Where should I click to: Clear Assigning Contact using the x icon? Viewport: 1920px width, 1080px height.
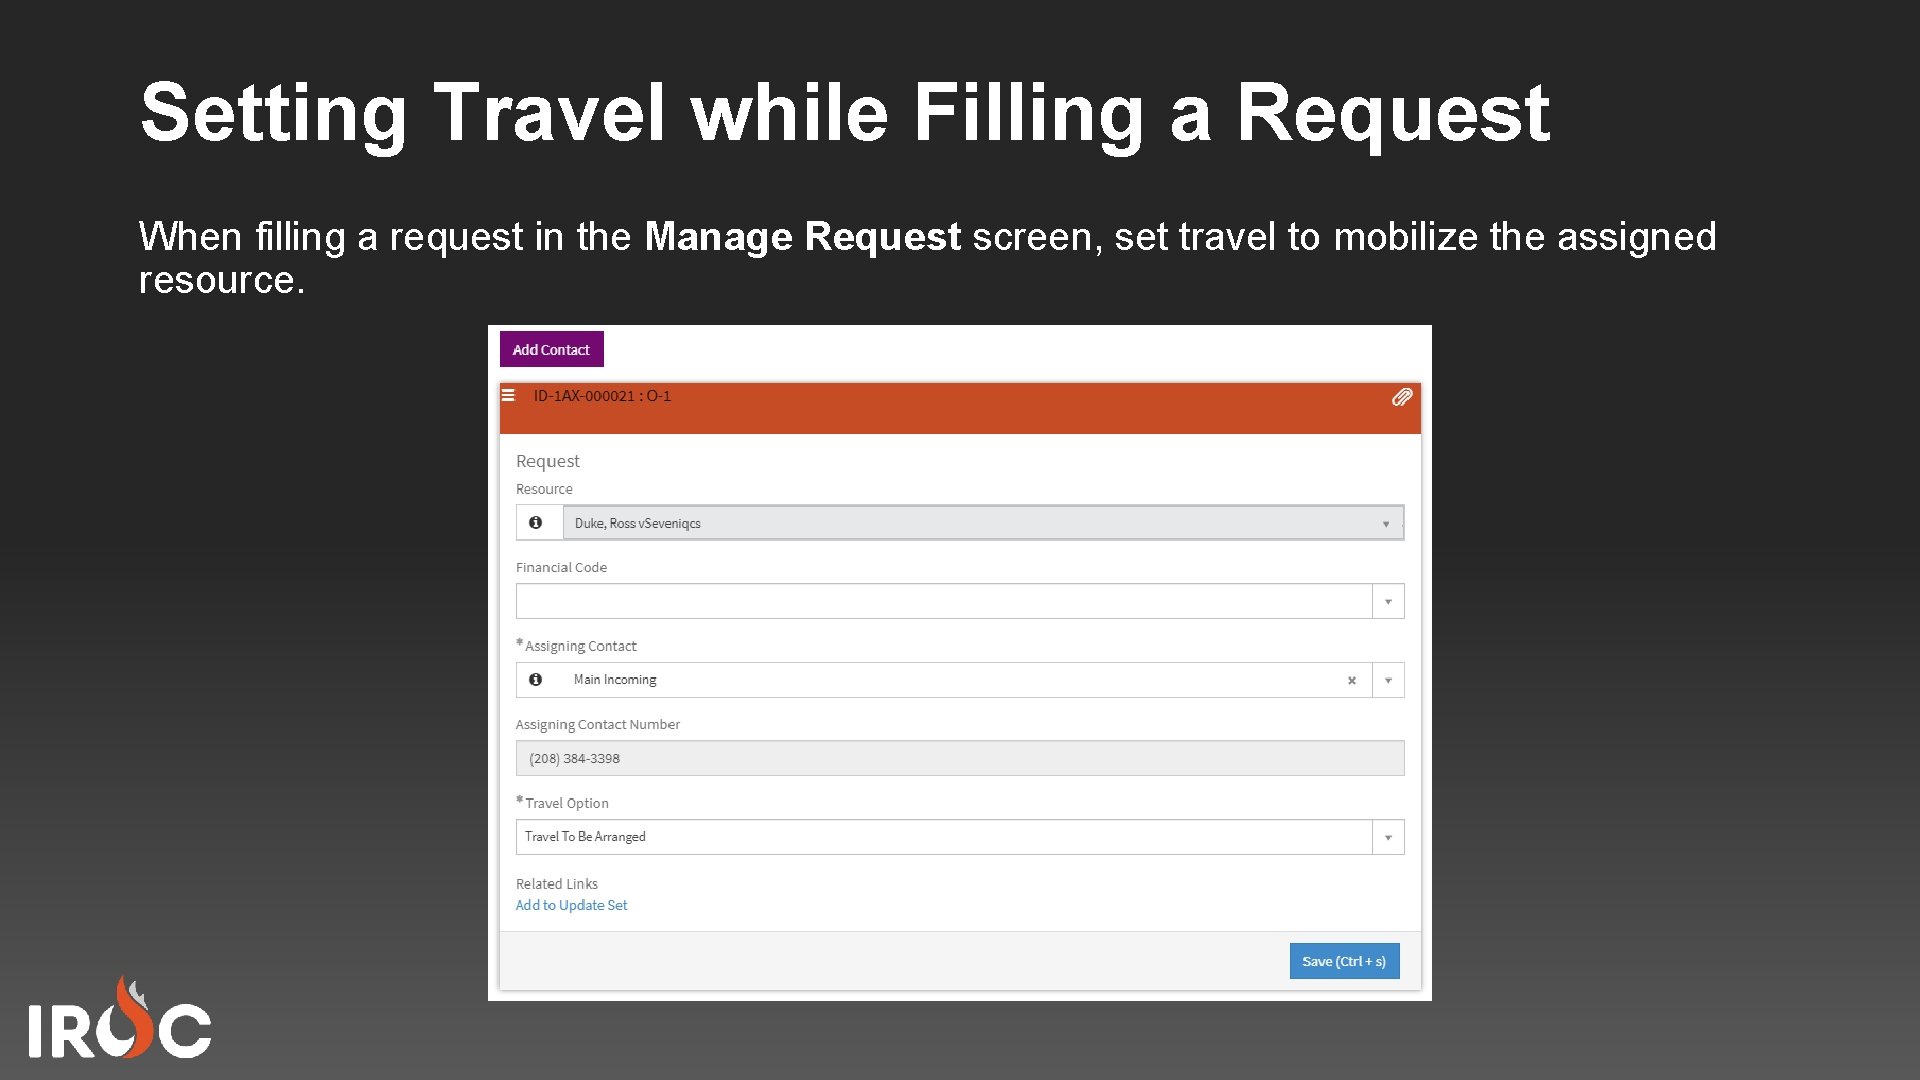tap(1352, 680)
